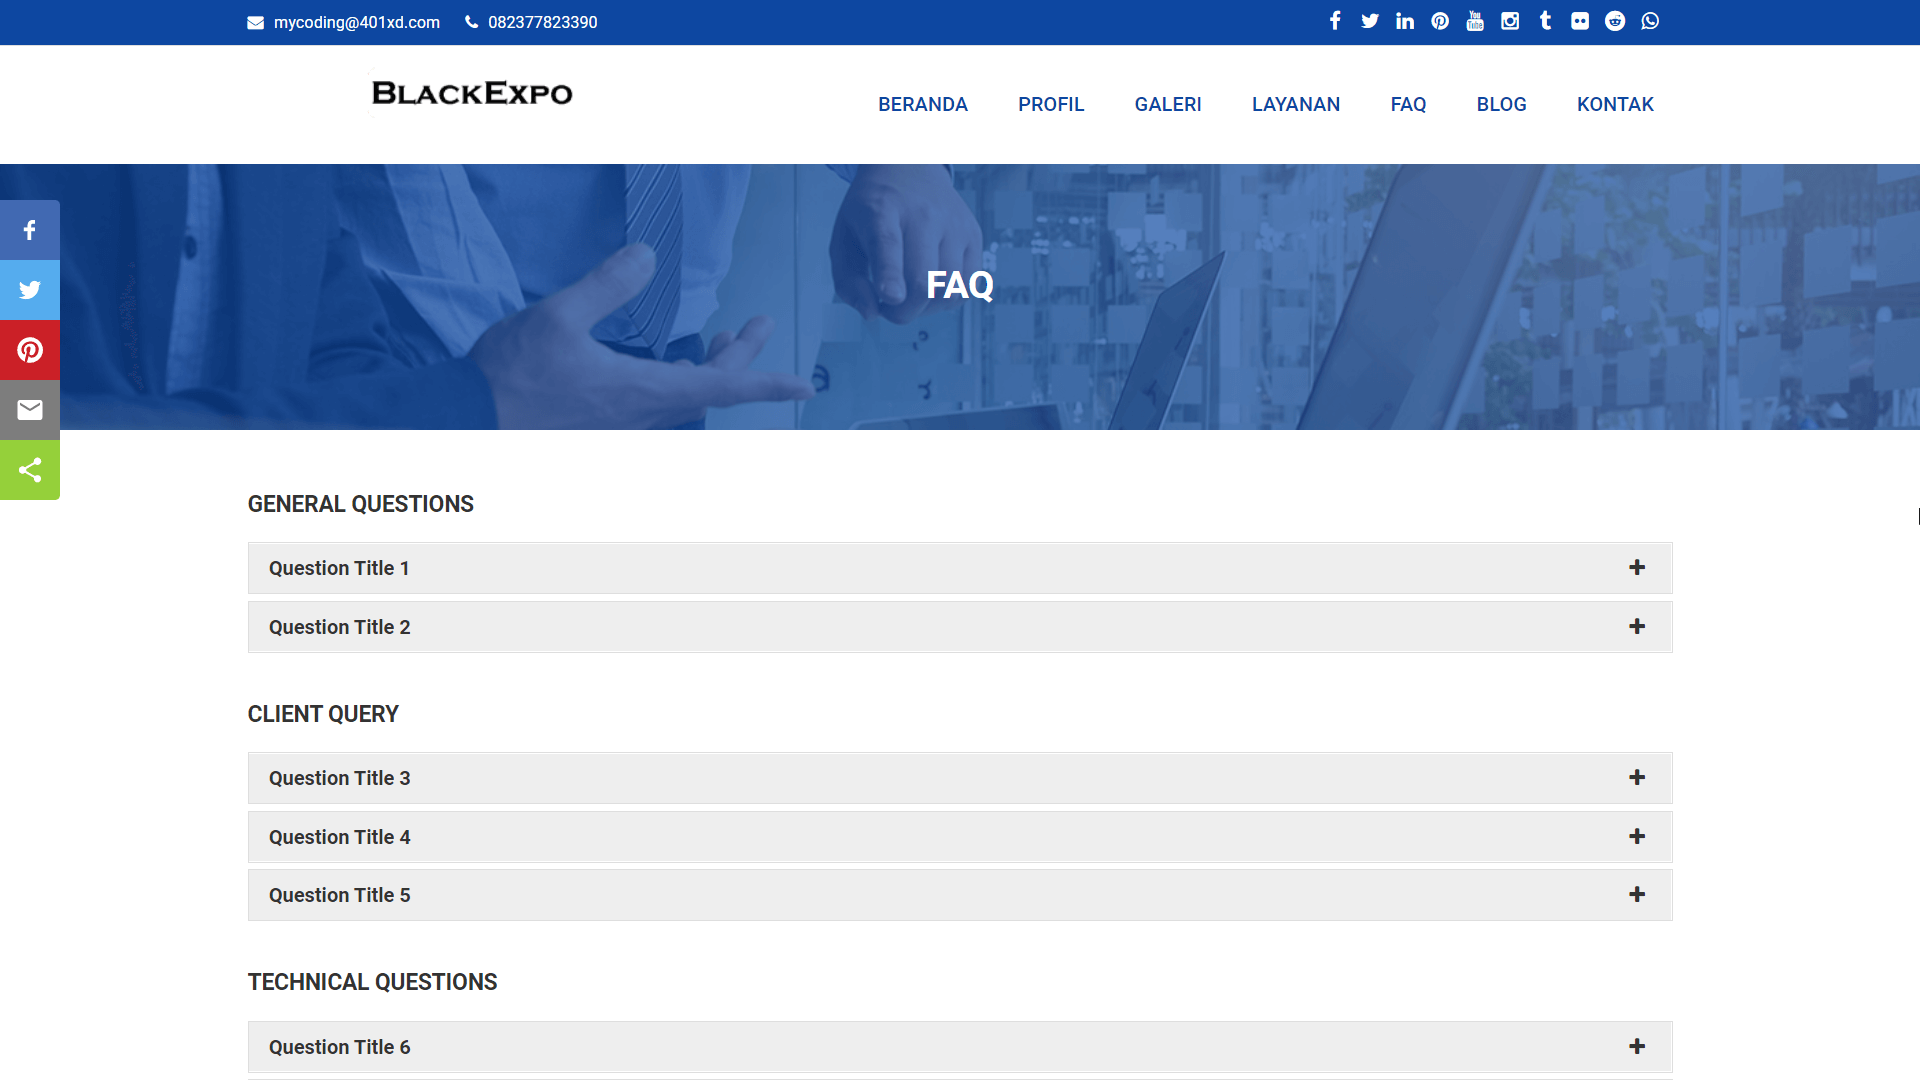
Task: Click the mycoding@401xd.com email link
Action: pos(356,21)
